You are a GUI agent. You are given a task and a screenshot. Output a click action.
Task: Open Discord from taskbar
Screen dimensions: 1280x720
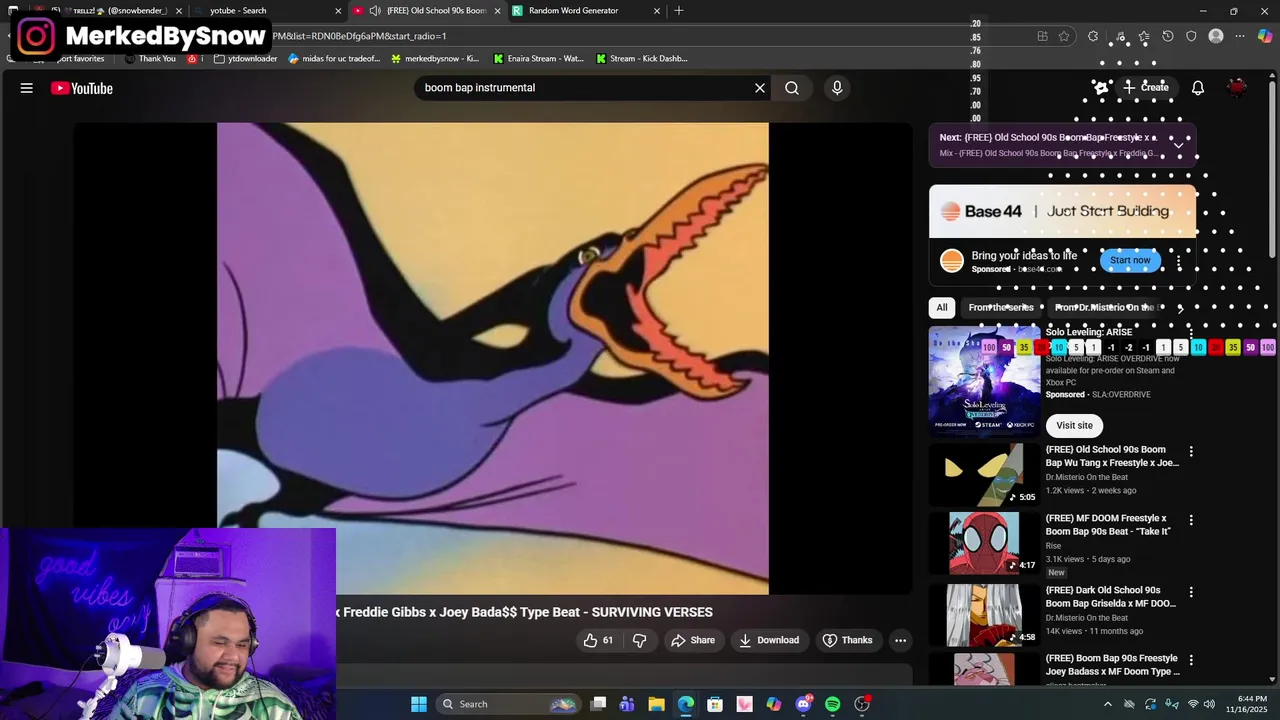pyautogui.click(x=803, y=704)
